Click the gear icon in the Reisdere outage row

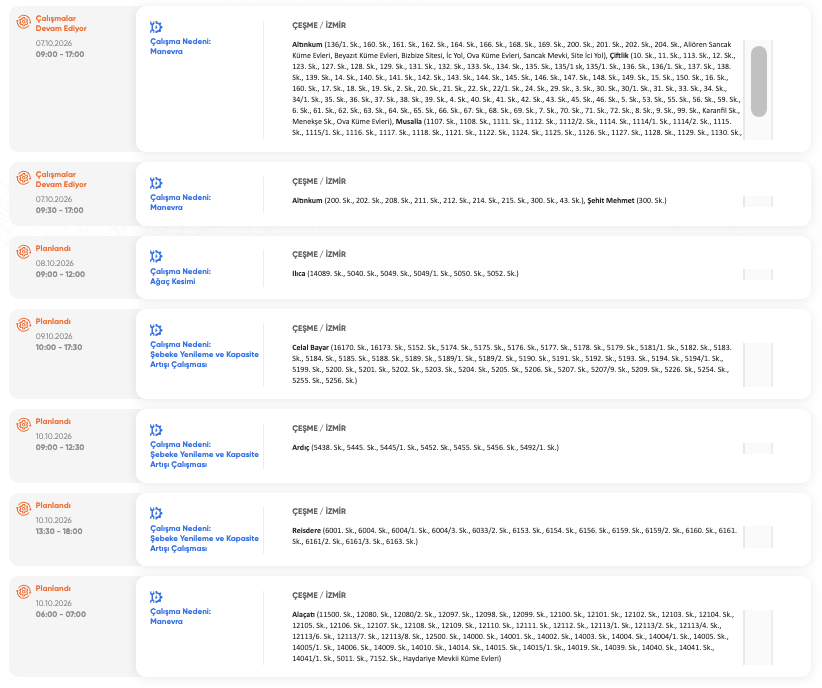tap(156, 513)
